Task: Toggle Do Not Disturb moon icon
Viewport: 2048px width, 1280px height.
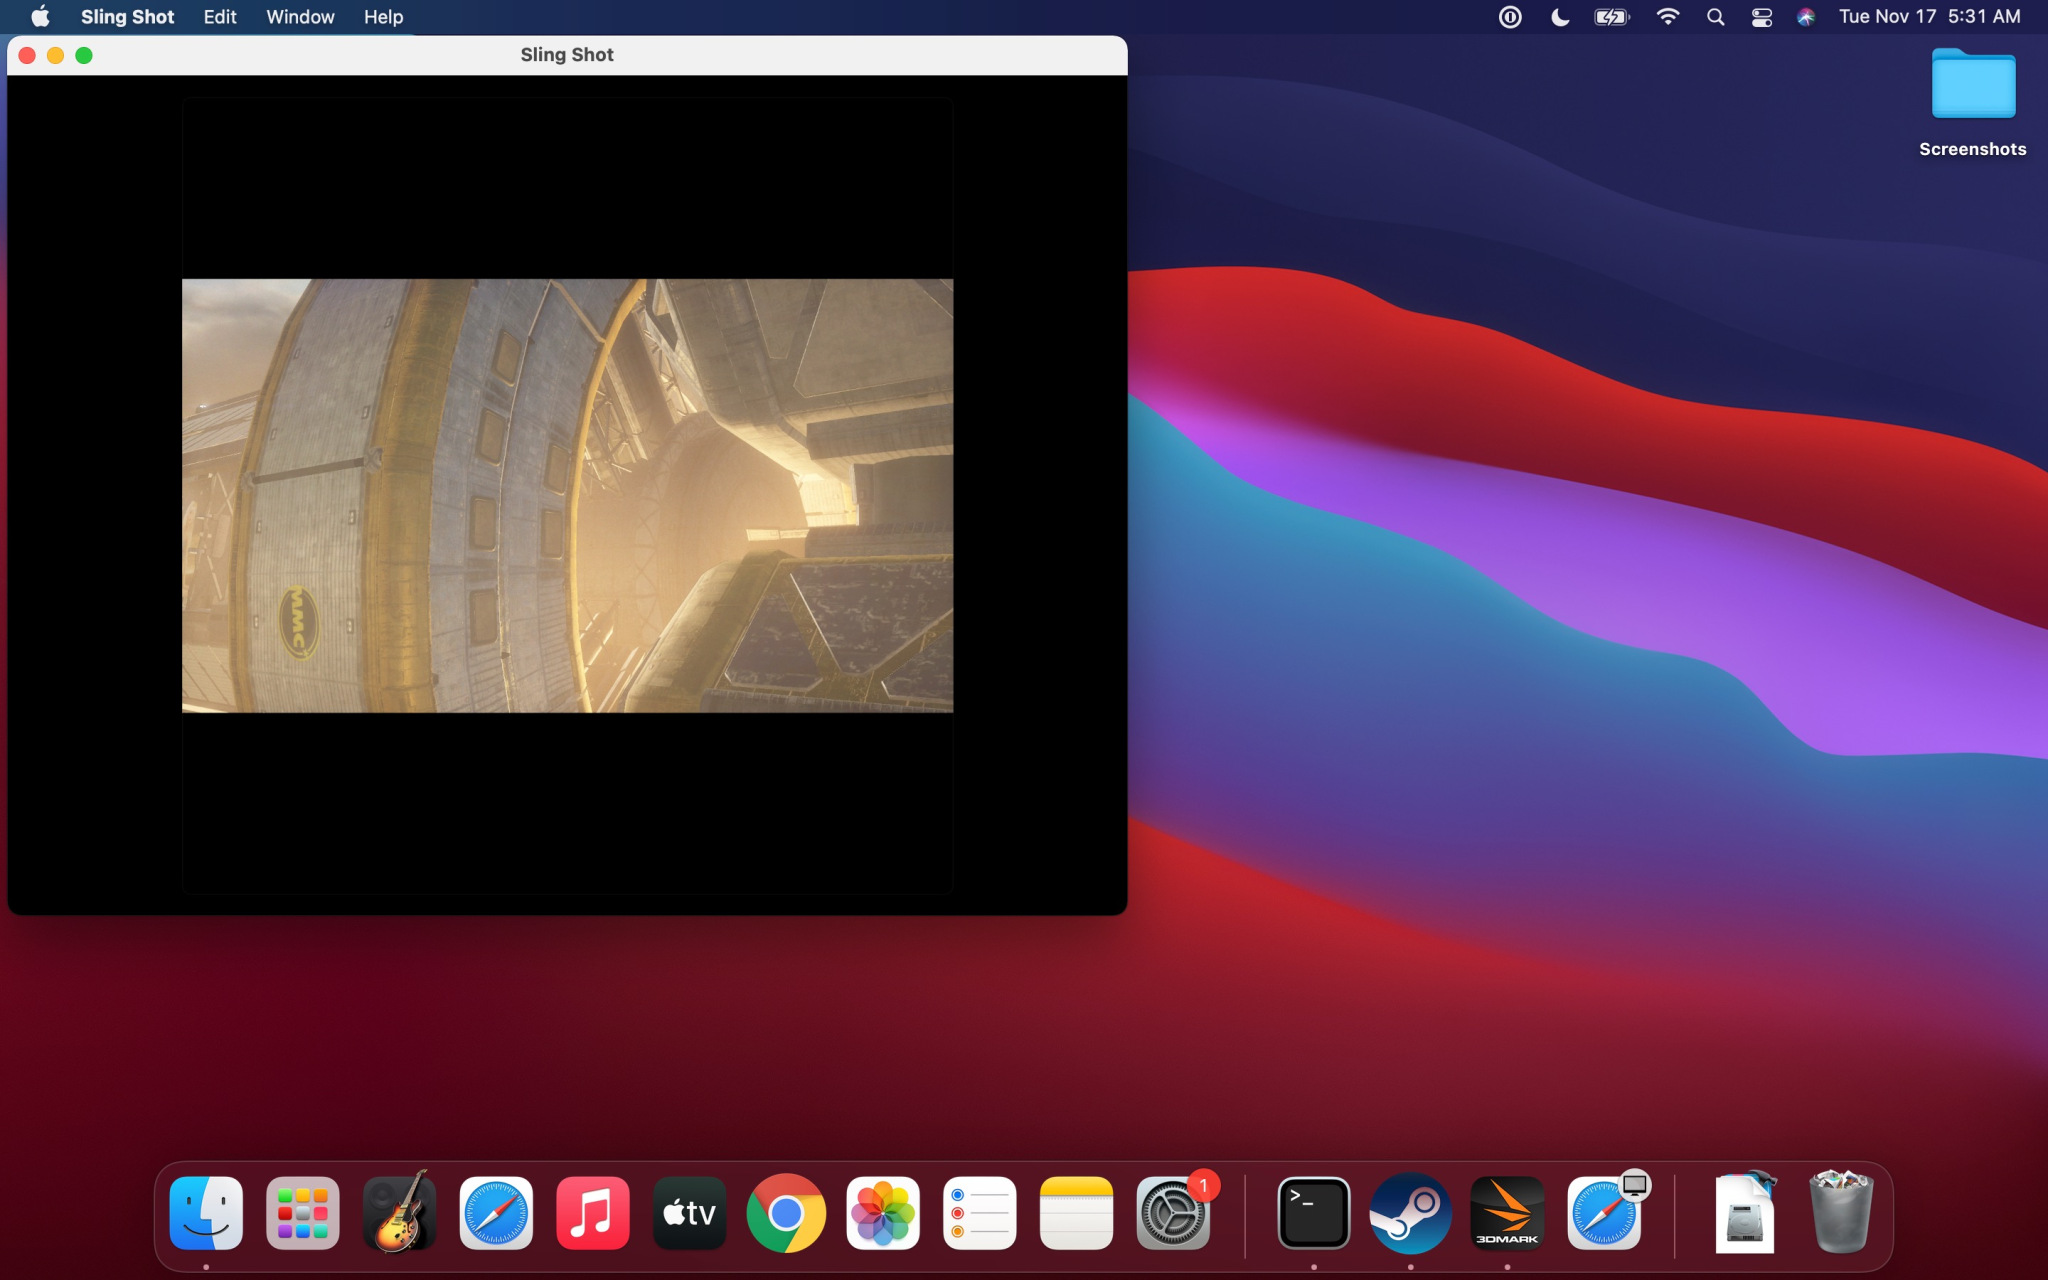Action: pyautogui.click(x=1560, y=17)
